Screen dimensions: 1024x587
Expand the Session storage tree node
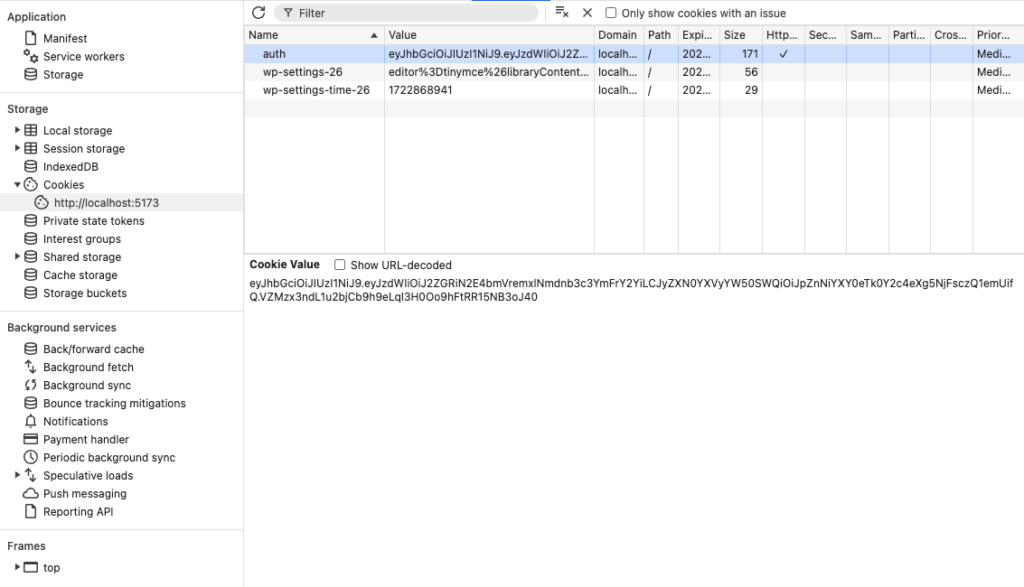[17, 149]
